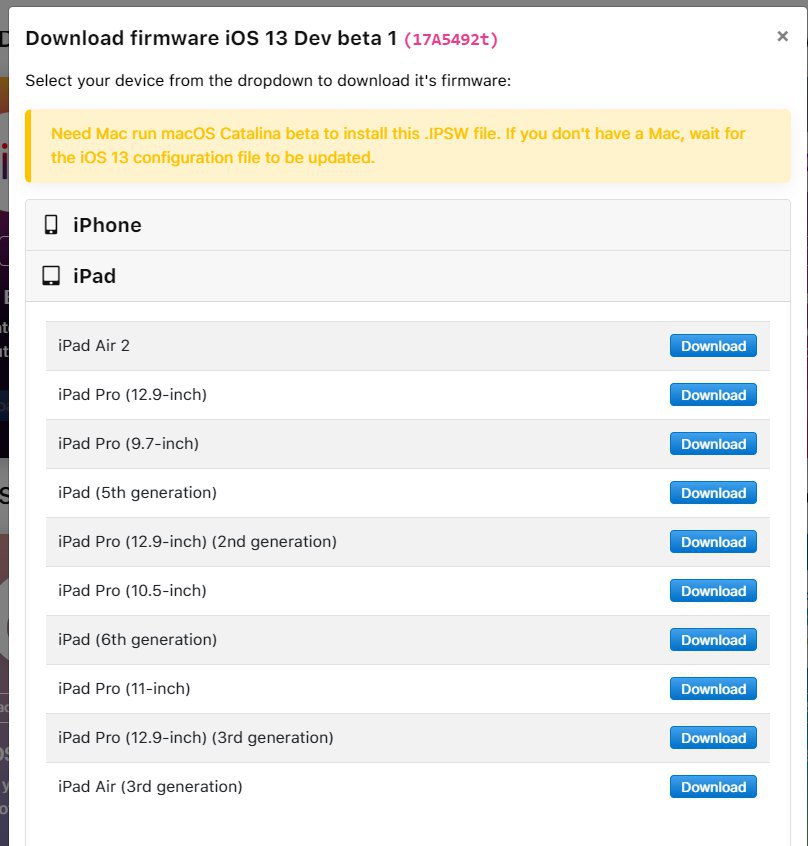This screenshot has height=846, width=808.
Task: Click the 'iPad (6th generation)' row label
Action: [137, 639]
